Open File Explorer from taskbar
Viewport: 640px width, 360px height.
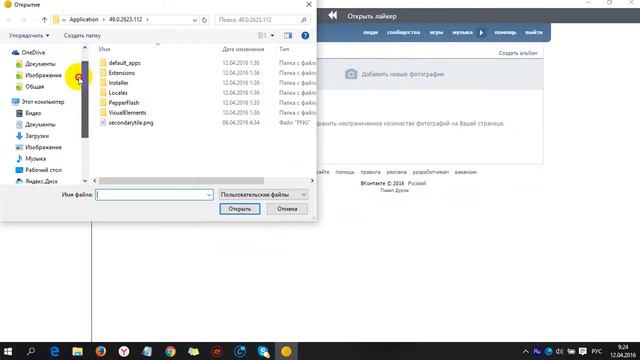[78, 351]
